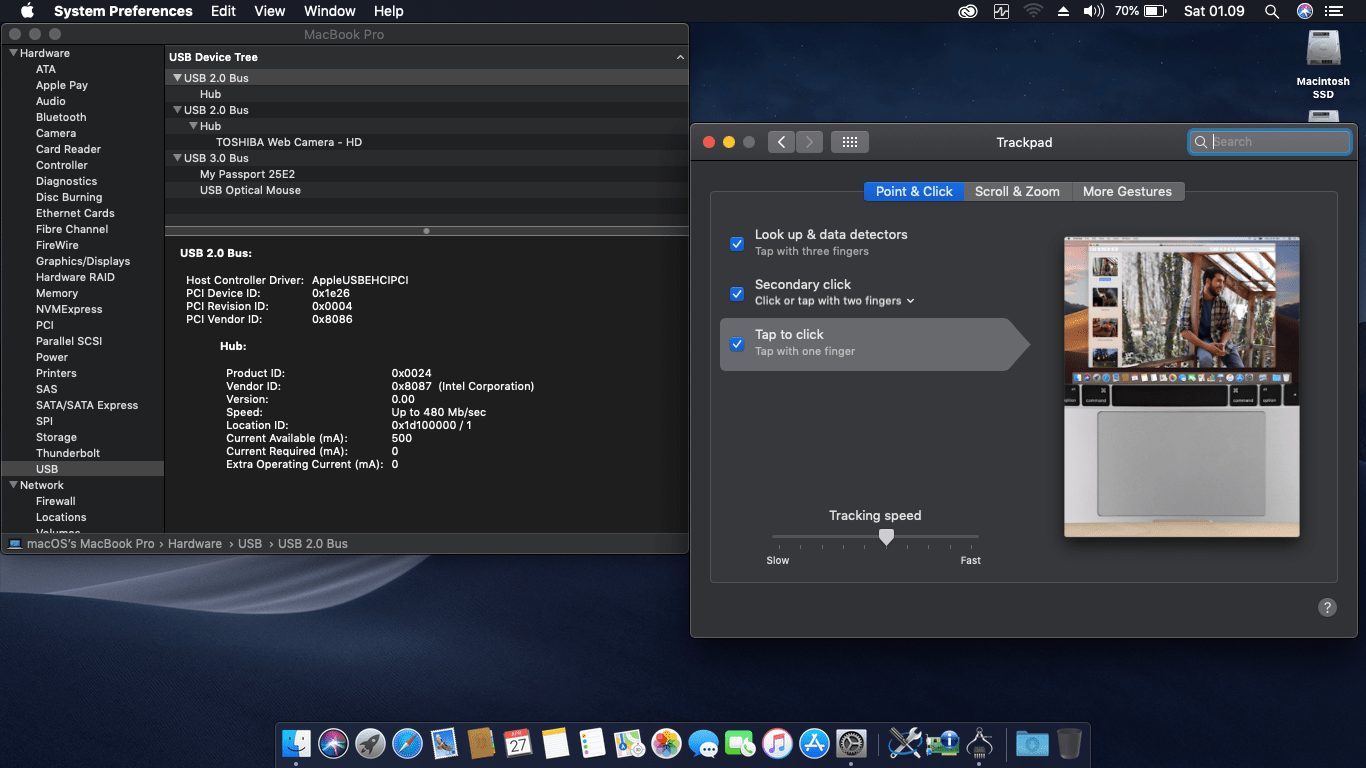Select Thunderbolt in the hardware list
The height and width of the screenshot is (768, 1366).
click(x=68, y=453)
